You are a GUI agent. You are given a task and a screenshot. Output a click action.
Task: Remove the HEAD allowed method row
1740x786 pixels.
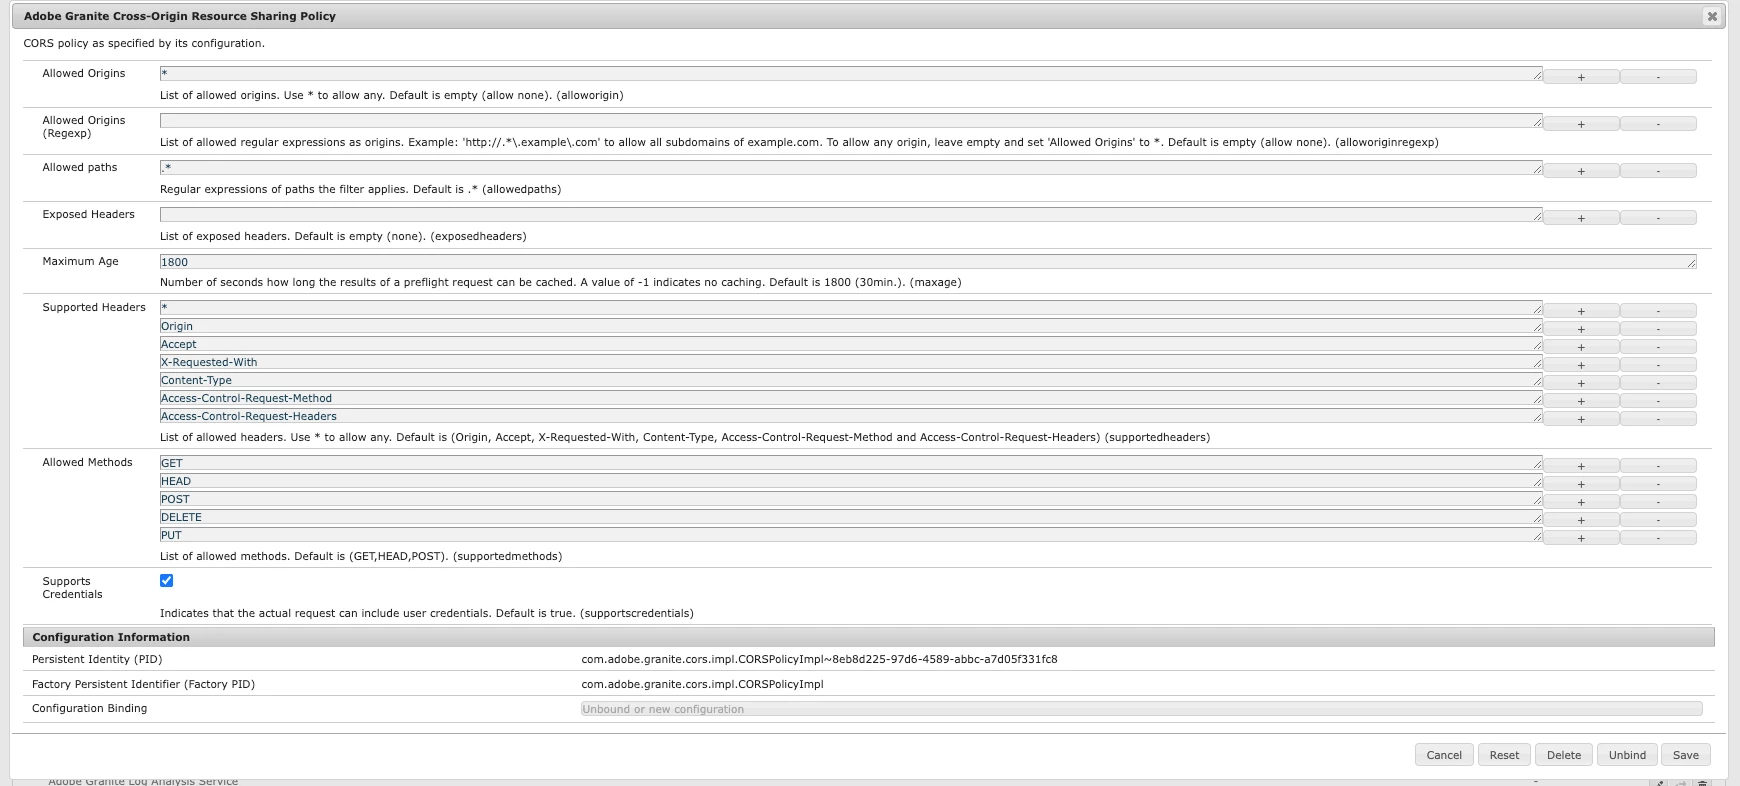1658,484
